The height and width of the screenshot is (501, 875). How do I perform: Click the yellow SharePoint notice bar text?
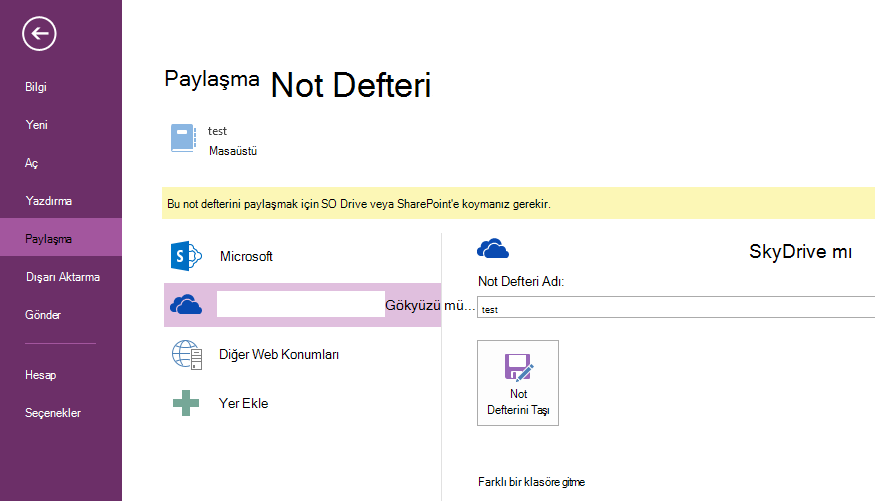tap(359, 204)
